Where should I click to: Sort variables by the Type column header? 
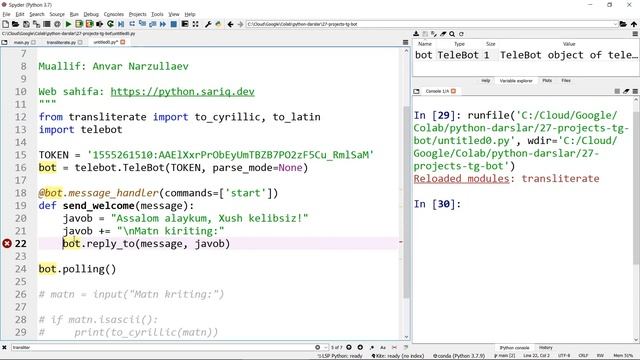click(x=459, y=44)
